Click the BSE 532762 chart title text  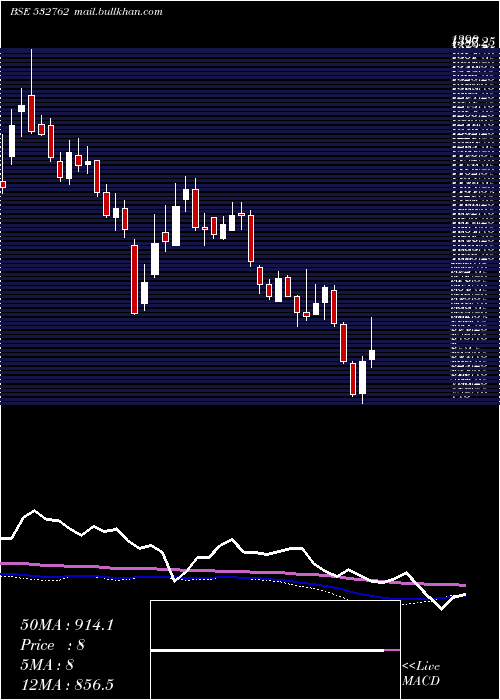(40, 12)
